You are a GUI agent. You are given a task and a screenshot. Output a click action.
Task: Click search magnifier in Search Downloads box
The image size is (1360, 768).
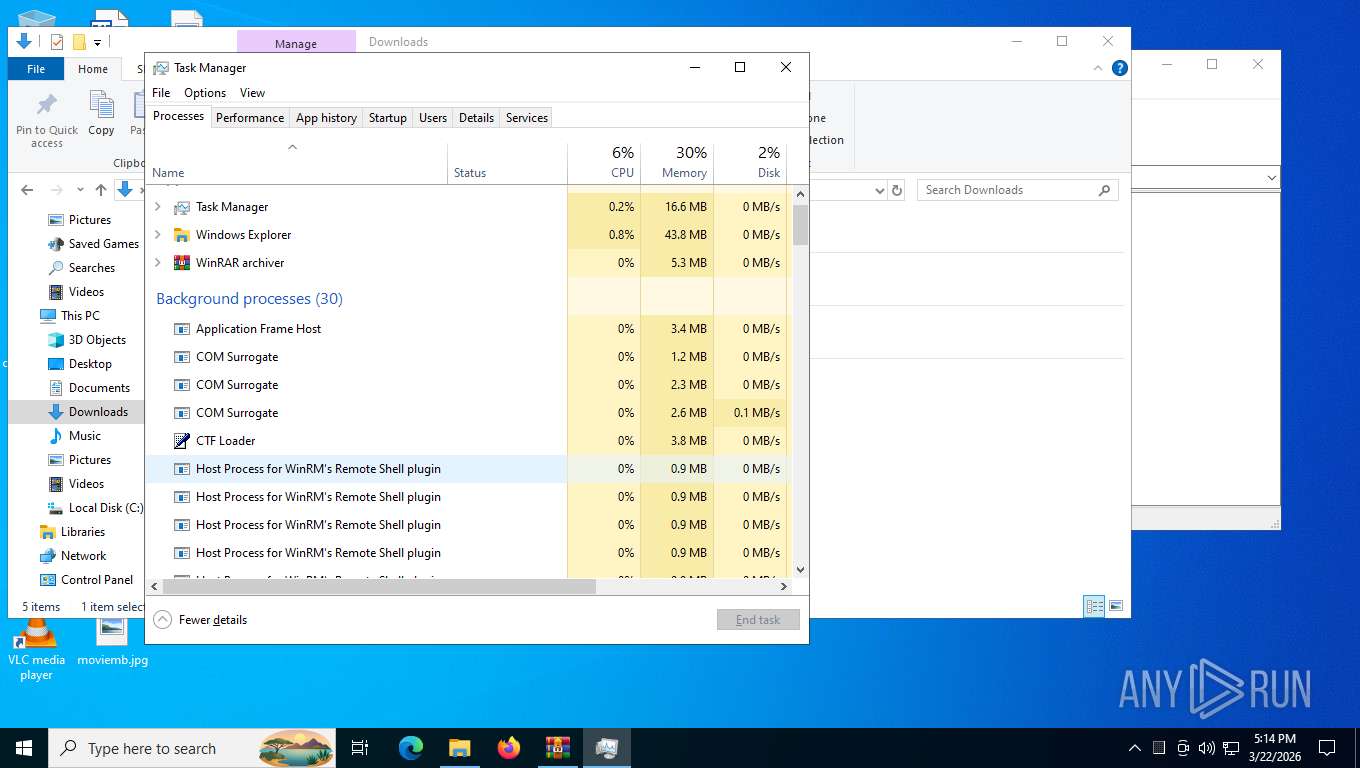1104,190
